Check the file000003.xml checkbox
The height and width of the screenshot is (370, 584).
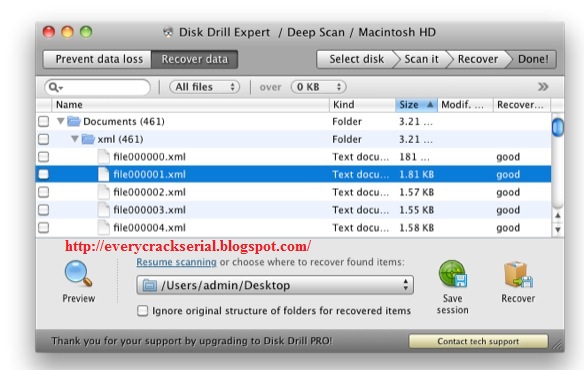tap(44, 210)
